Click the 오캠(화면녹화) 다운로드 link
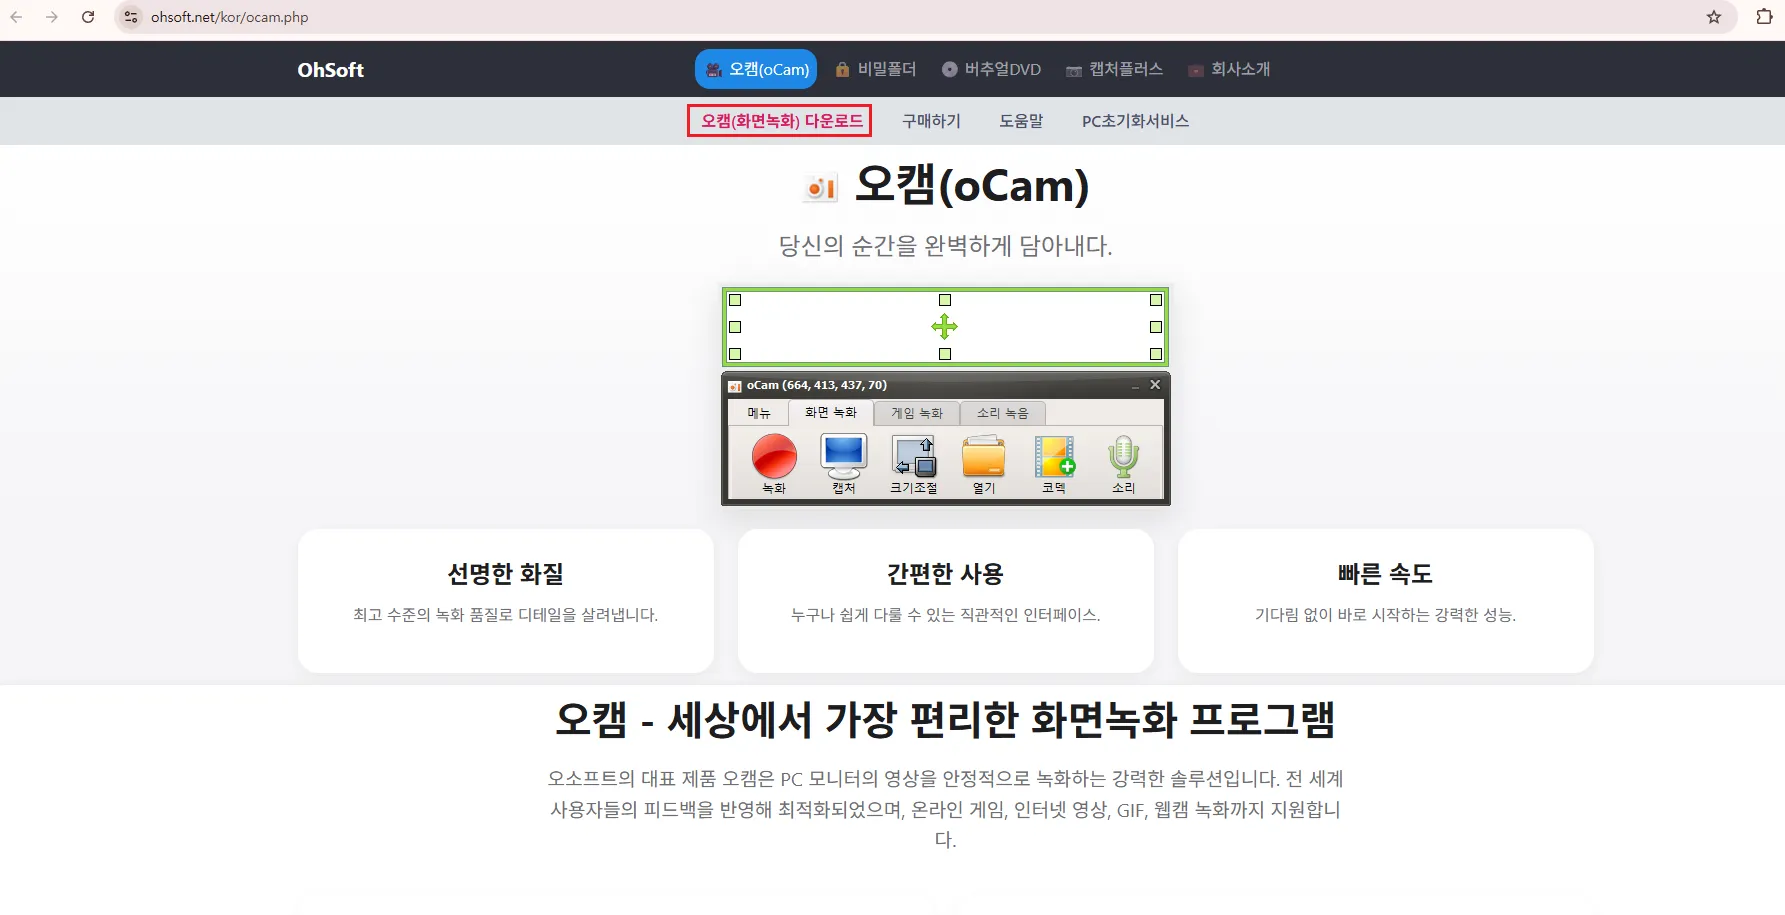The height and width of the screenshot is (915, 1785). 780,121
